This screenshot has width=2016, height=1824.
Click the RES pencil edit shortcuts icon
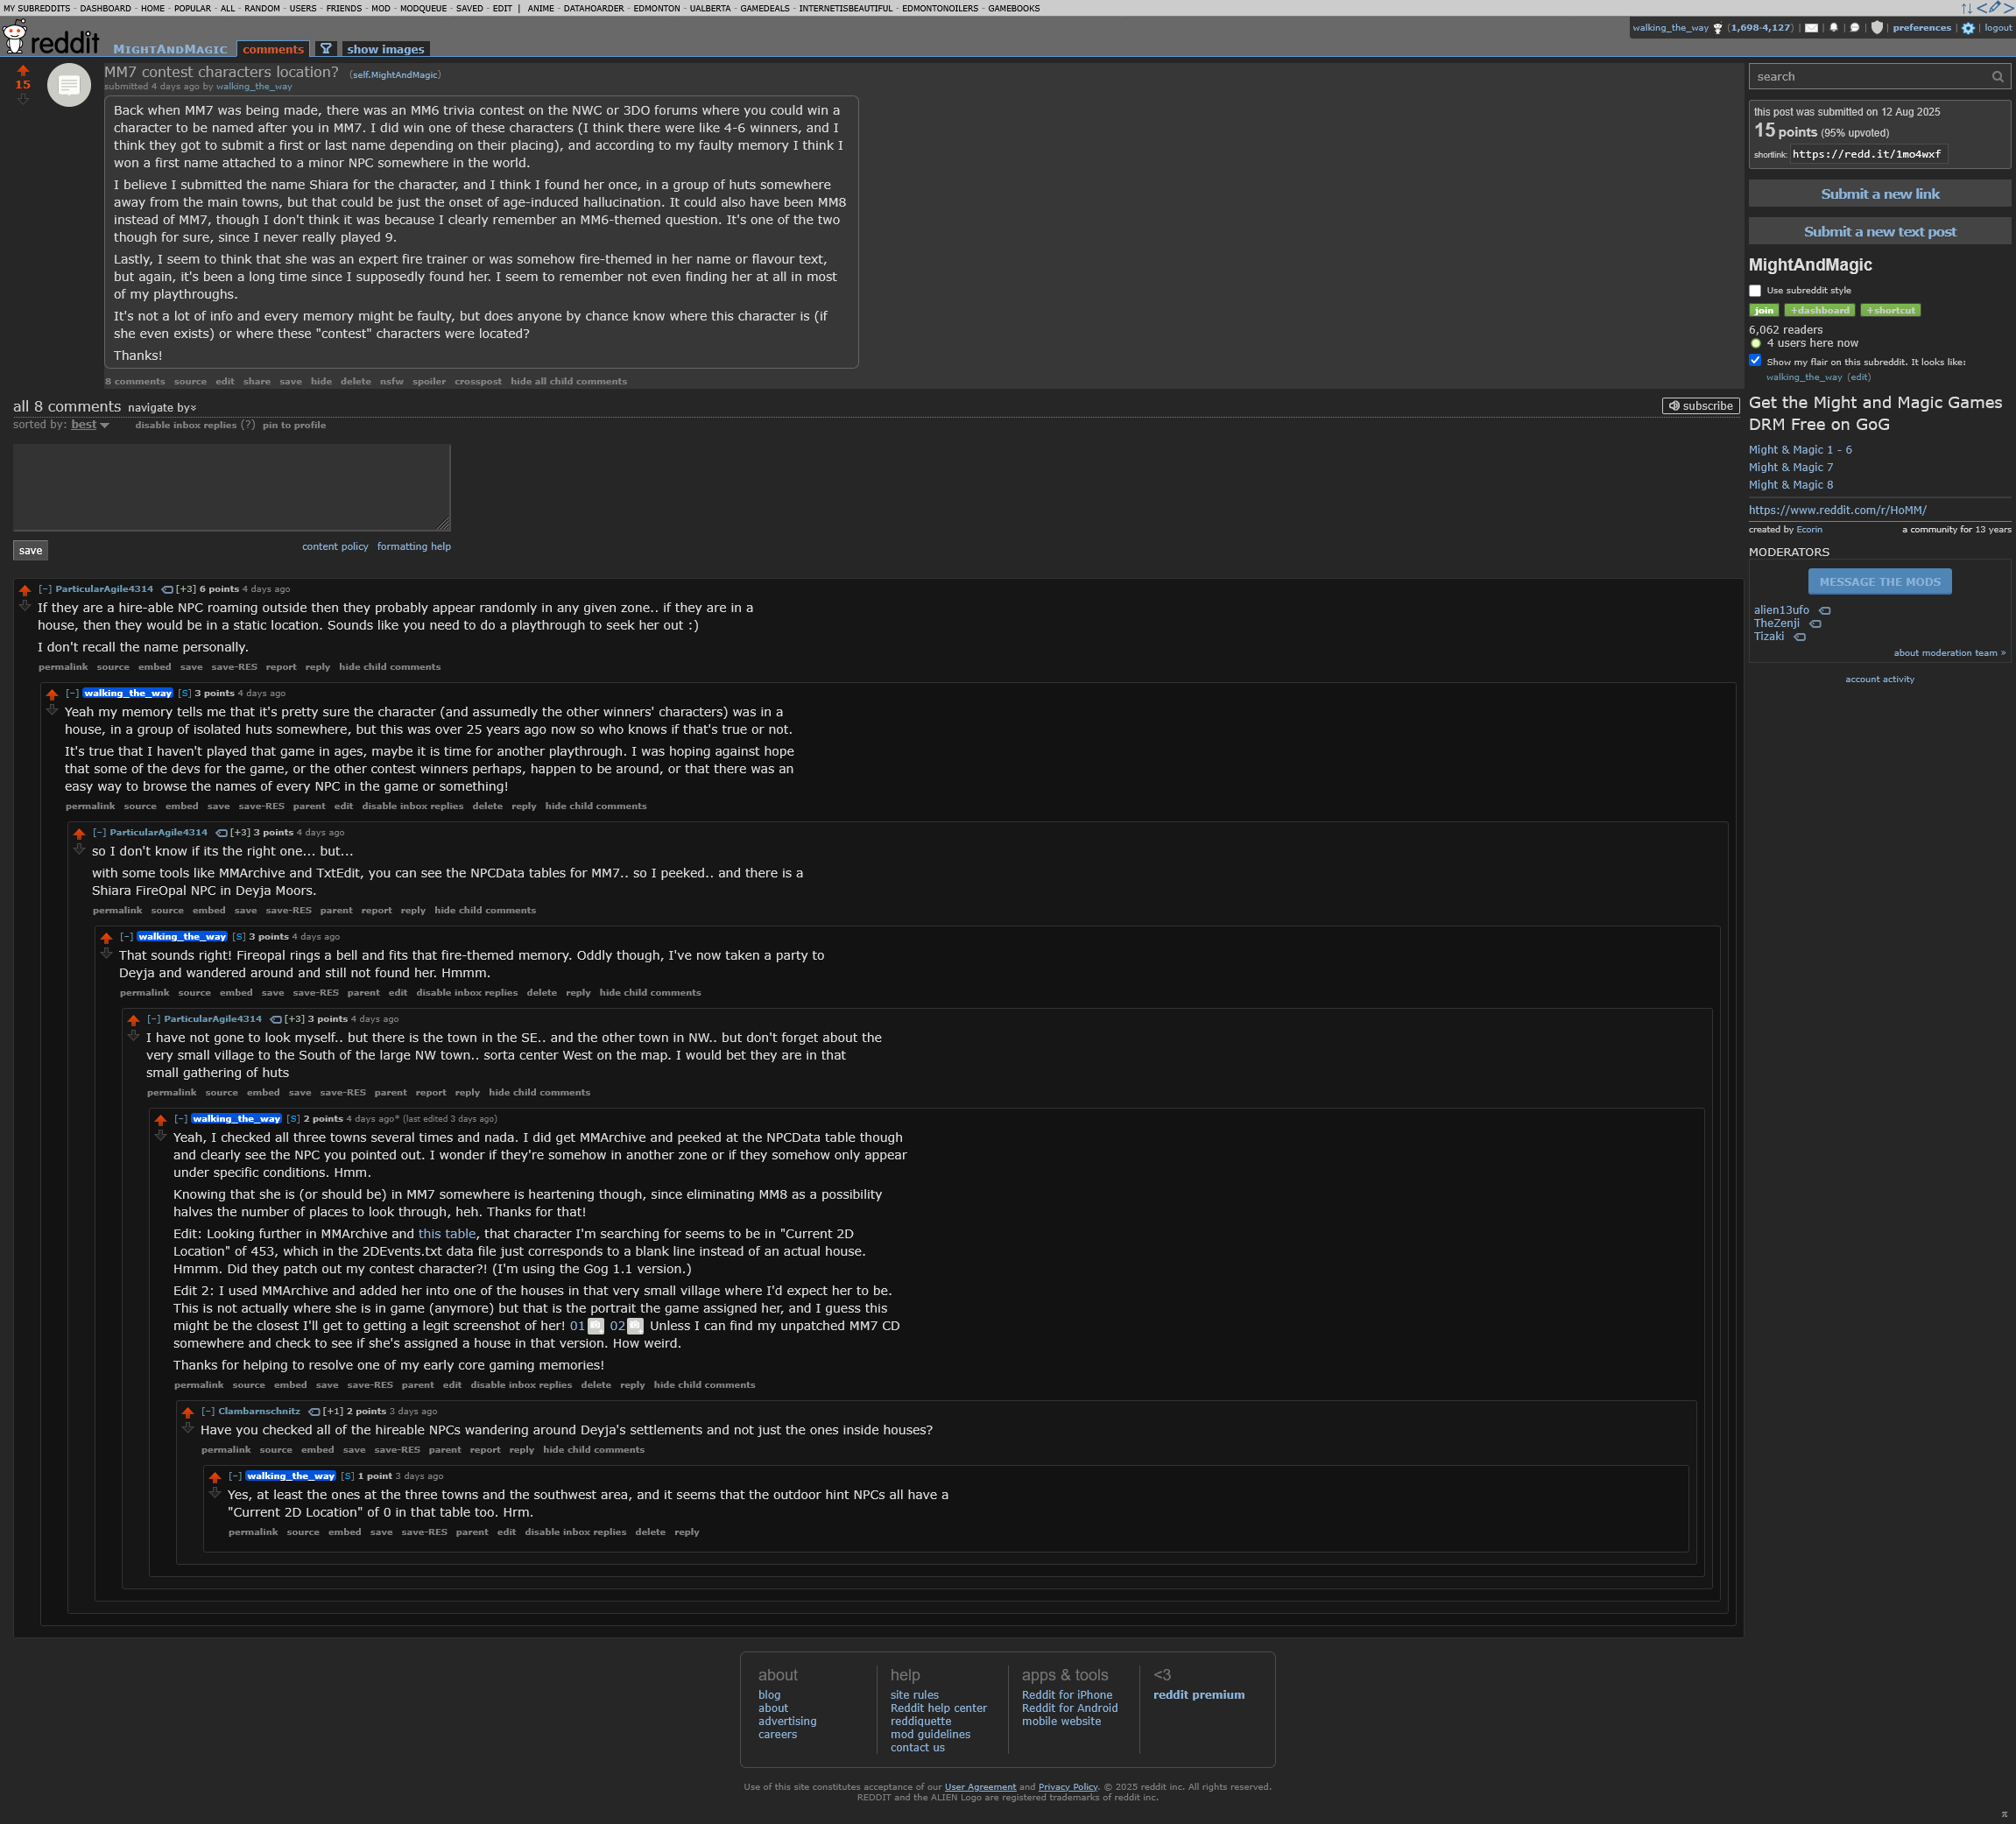pyautogui.click(x=1994, y=7)
